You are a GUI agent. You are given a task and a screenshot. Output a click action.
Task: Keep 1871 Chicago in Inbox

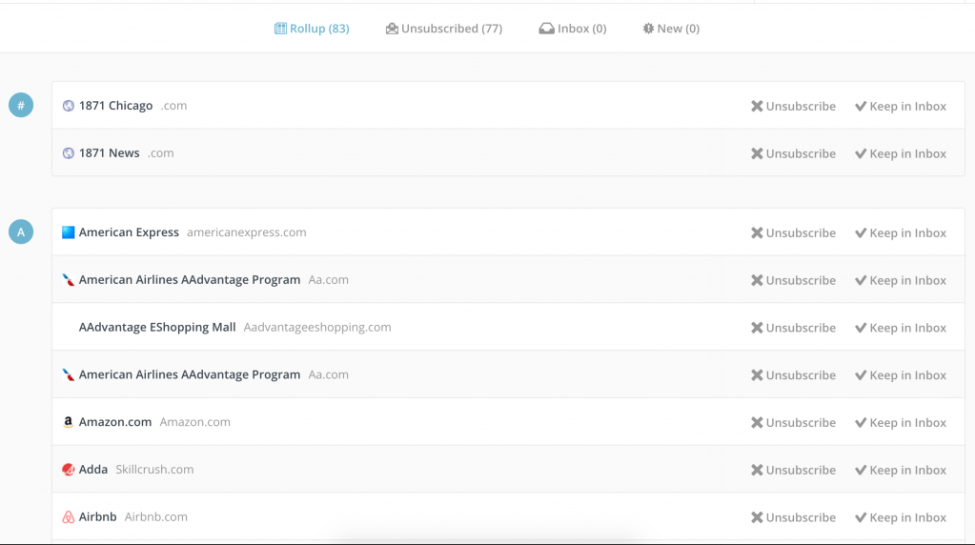click(x=900, y=106)
